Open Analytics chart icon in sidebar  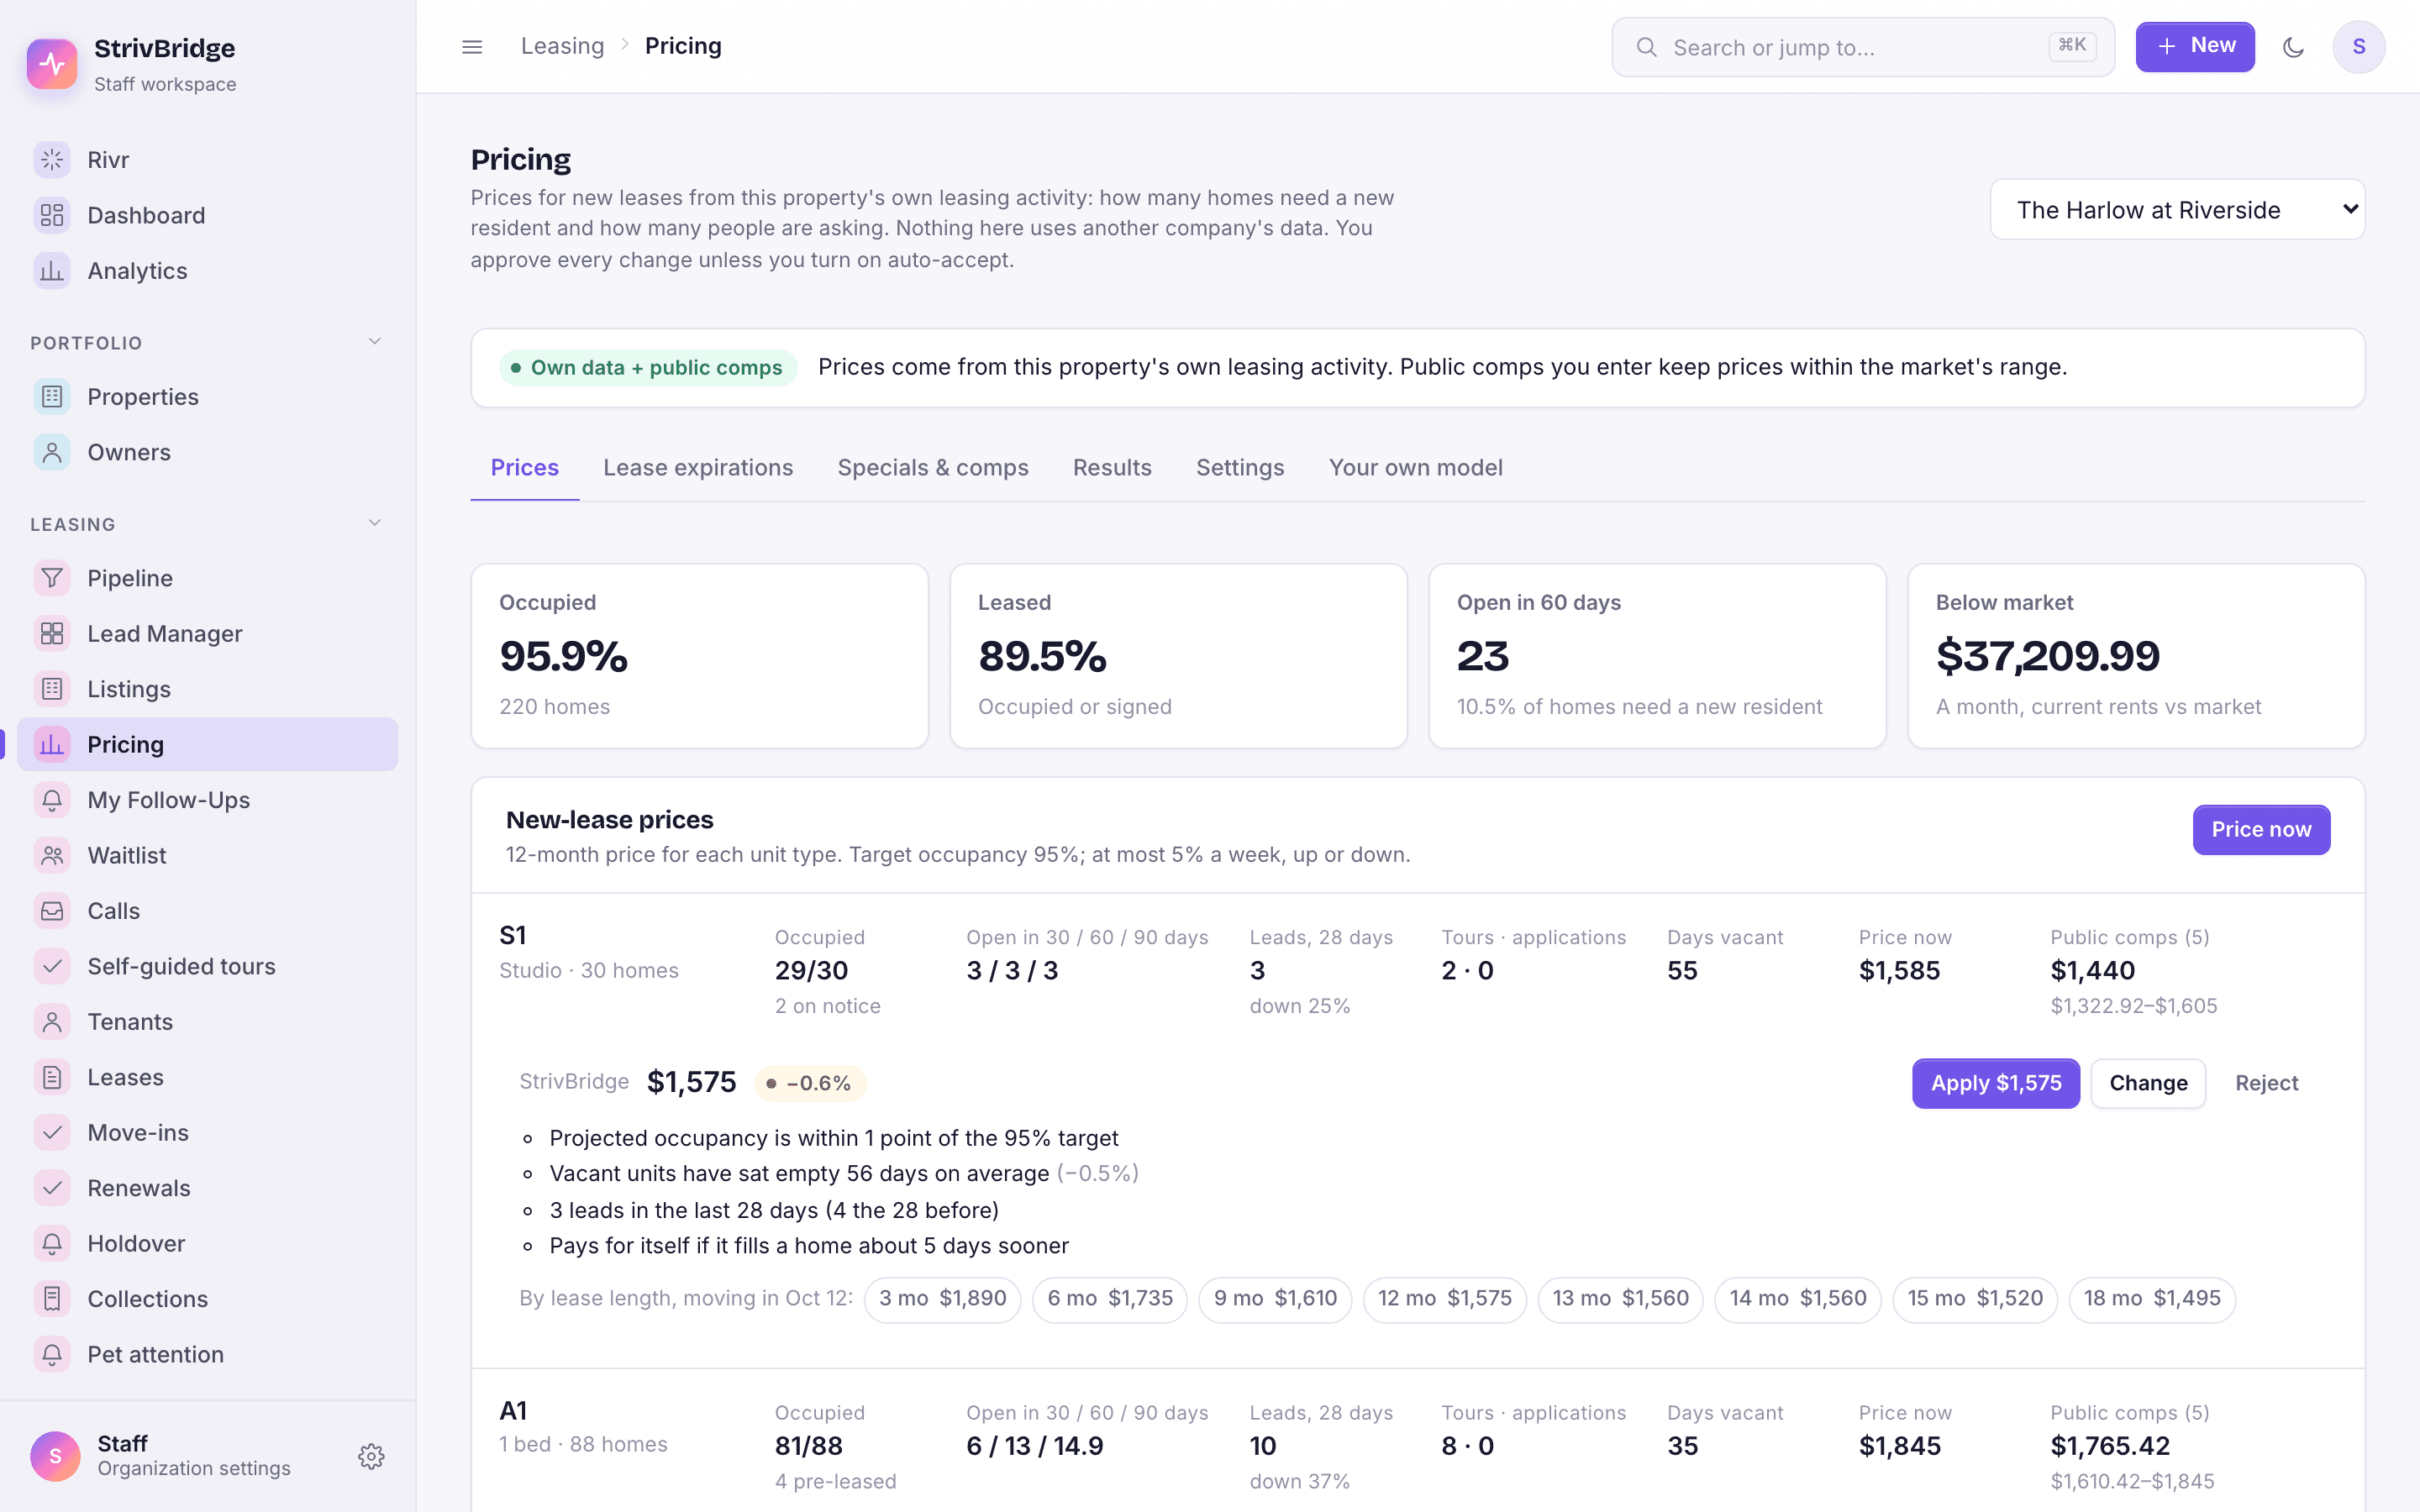(52, 271)
